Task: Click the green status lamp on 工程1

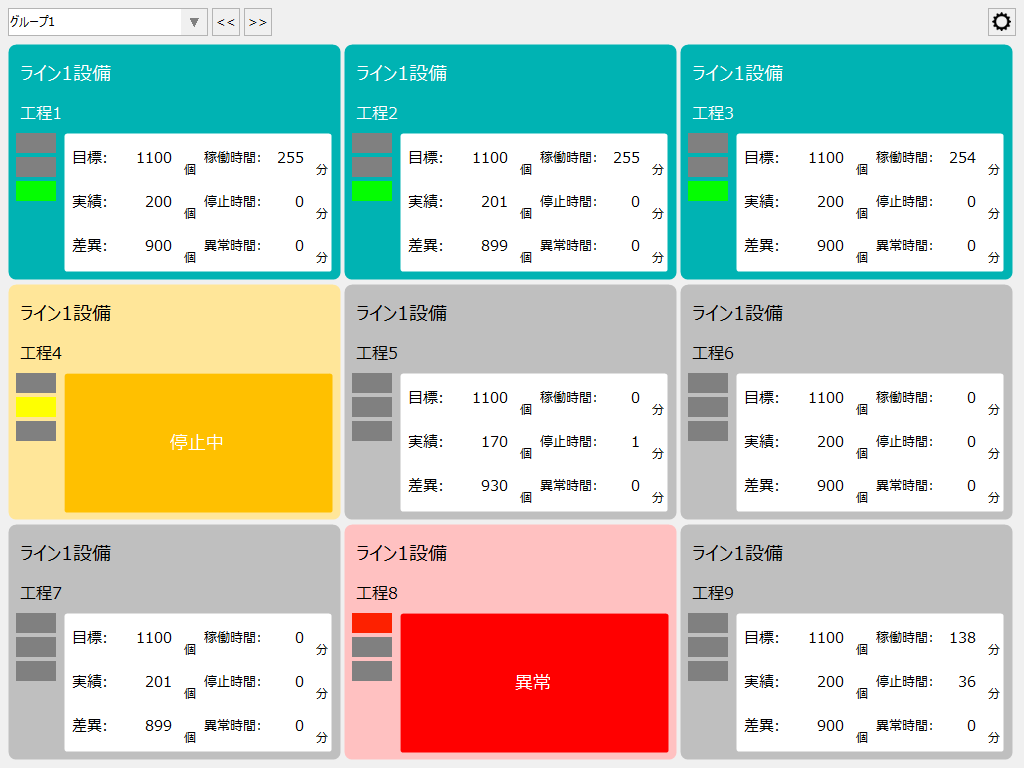Action: pyautogui.click(x=34, y=190)
